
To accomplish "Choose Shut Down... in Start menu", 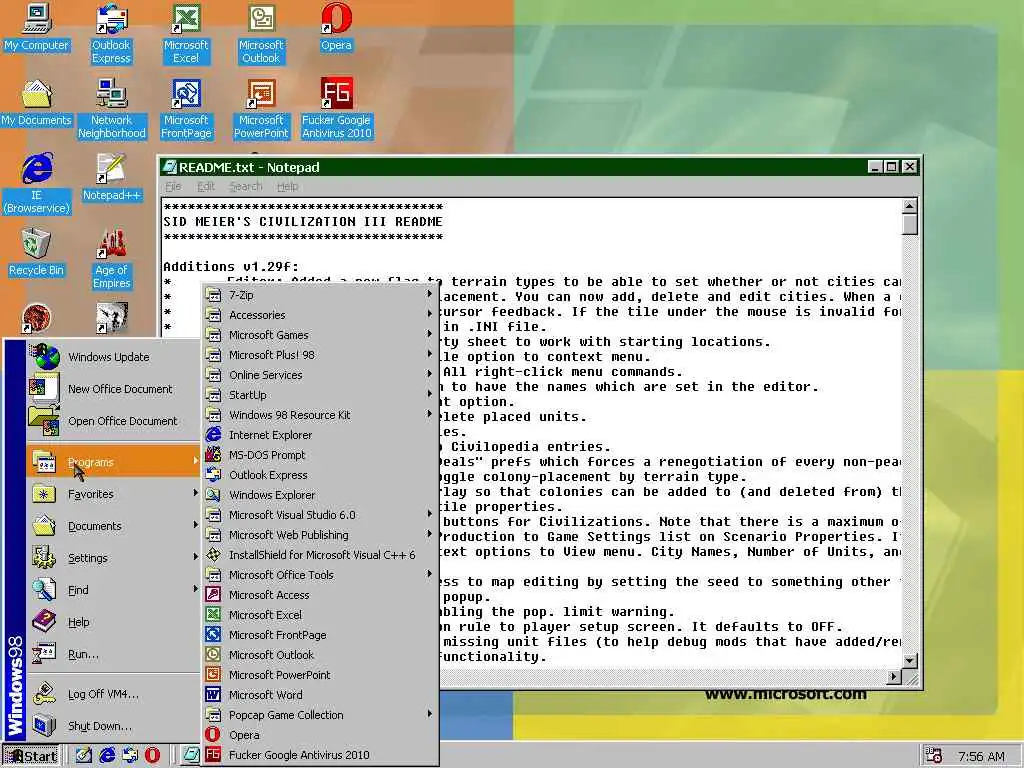I will click(113, 726).
